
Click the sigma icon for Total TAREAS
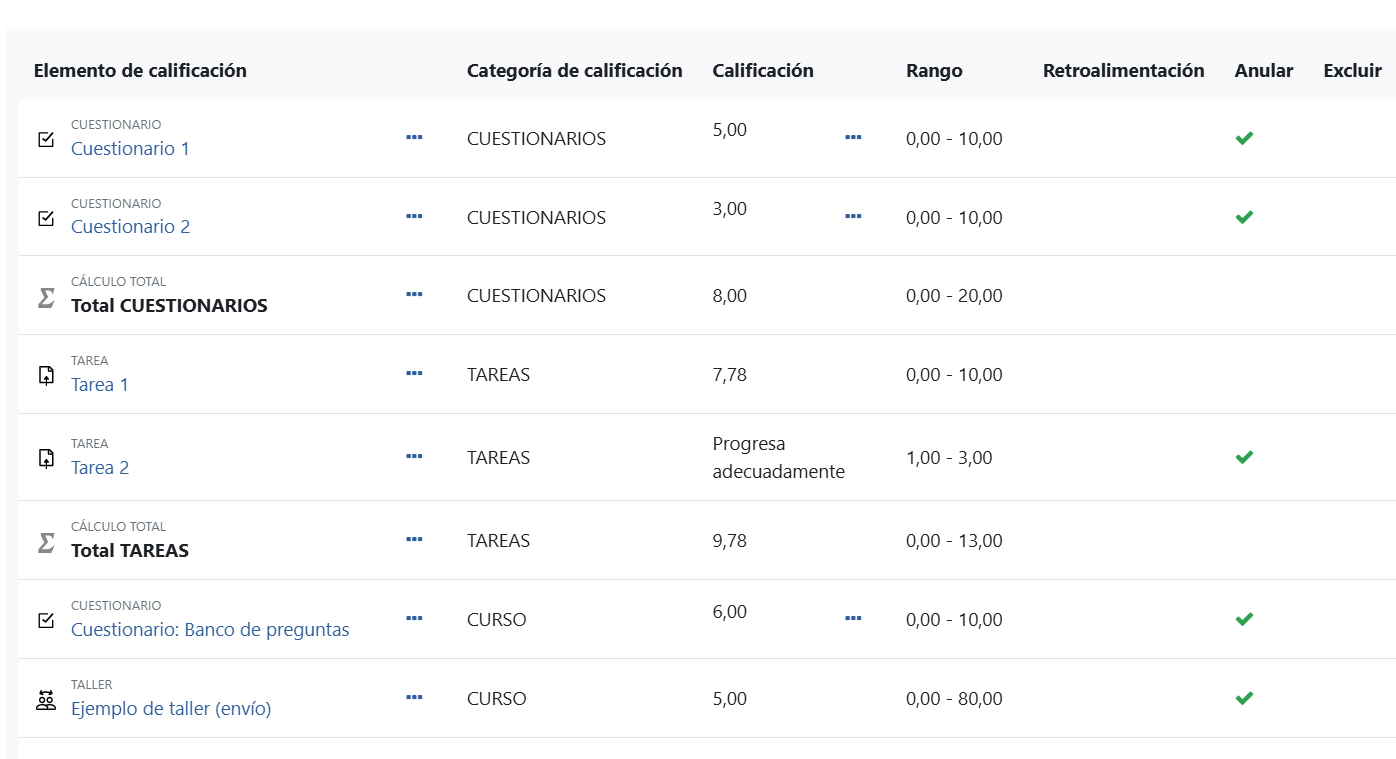pos(46,541)
